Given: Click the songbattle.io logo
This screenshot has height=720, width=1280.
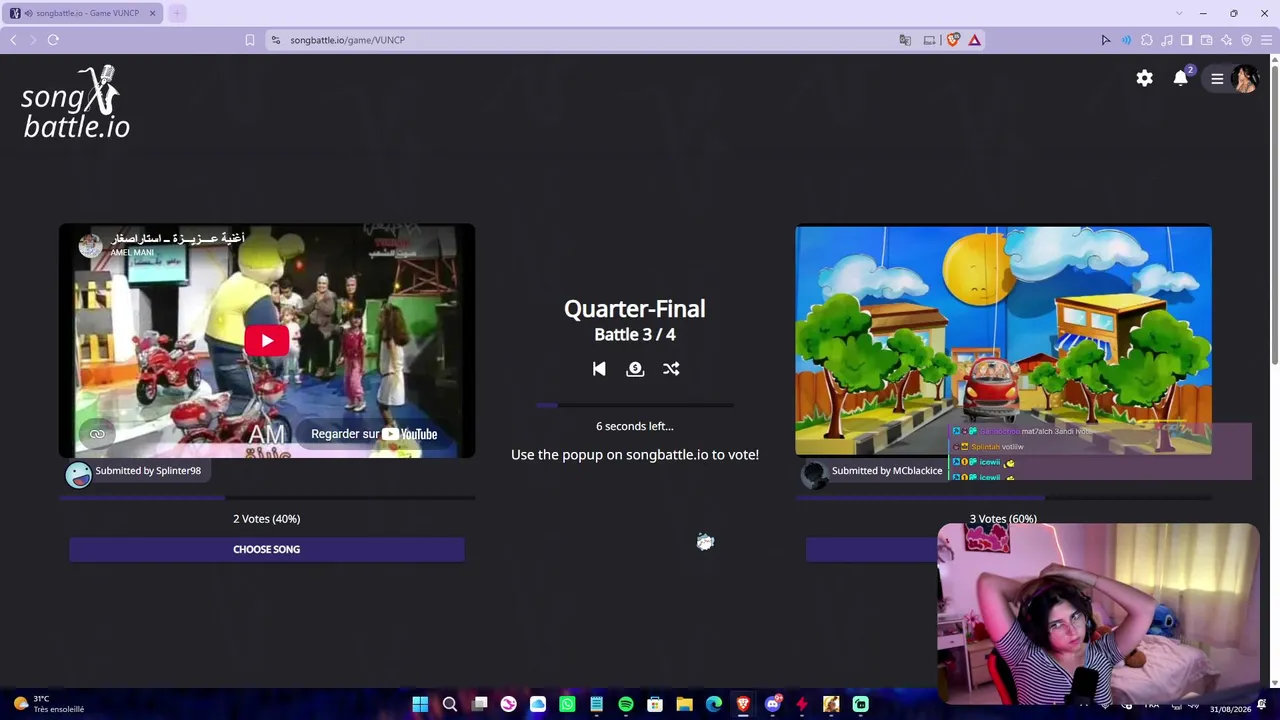Looking at the screenshot, I should pyautogui.click(x=75, y=102).
